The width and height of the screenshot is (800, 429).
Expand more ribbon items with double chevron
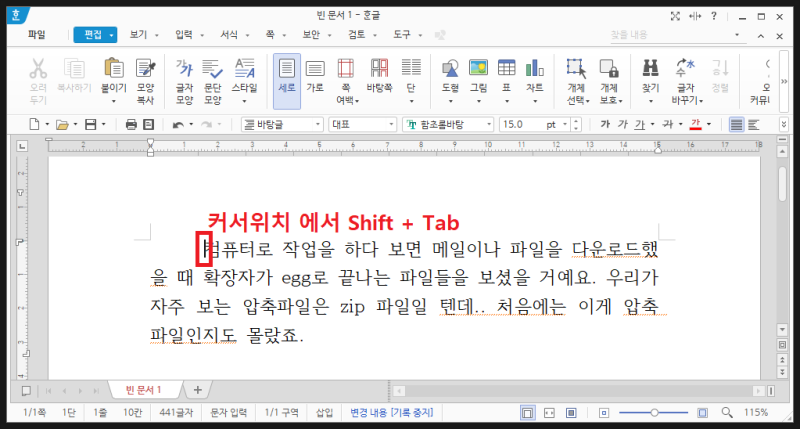(784, 81)
